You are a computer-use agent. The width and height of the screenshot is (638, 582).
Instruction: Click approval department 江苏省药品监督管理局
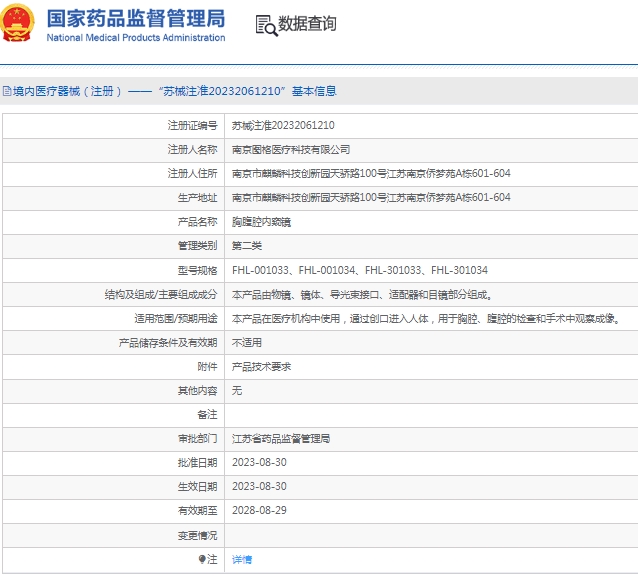pyautogui.click(x=281, y=439)
